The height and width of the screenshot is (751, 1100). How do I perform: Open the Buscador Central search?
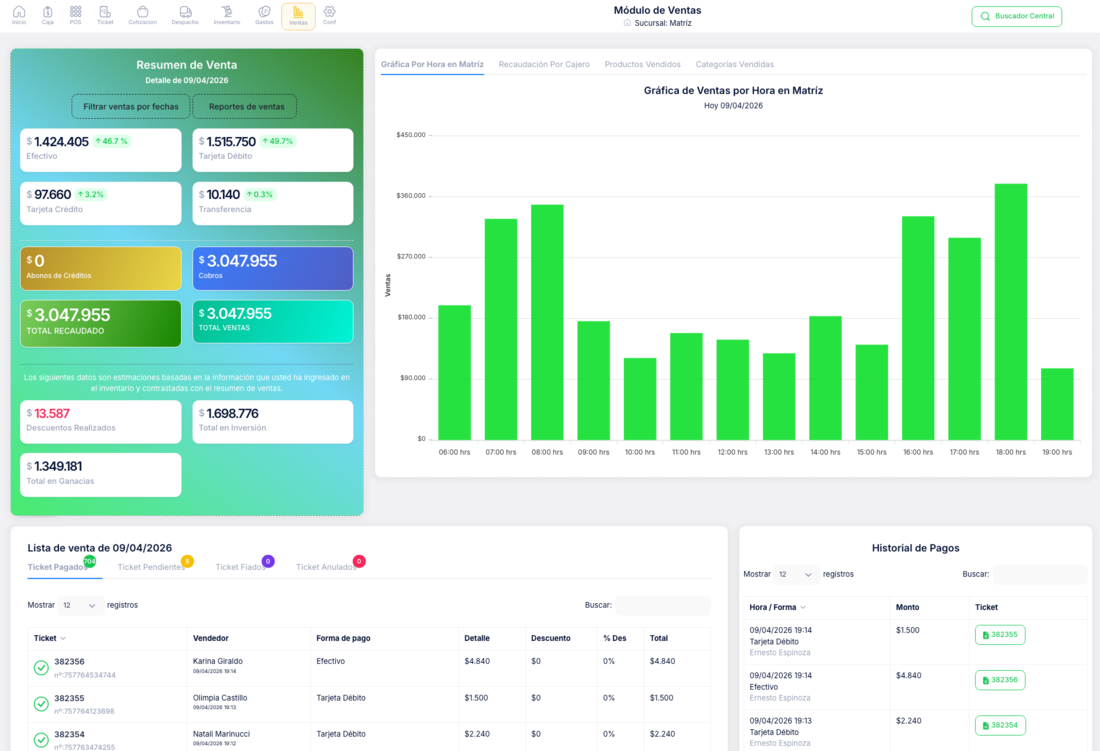point(1017,16)
